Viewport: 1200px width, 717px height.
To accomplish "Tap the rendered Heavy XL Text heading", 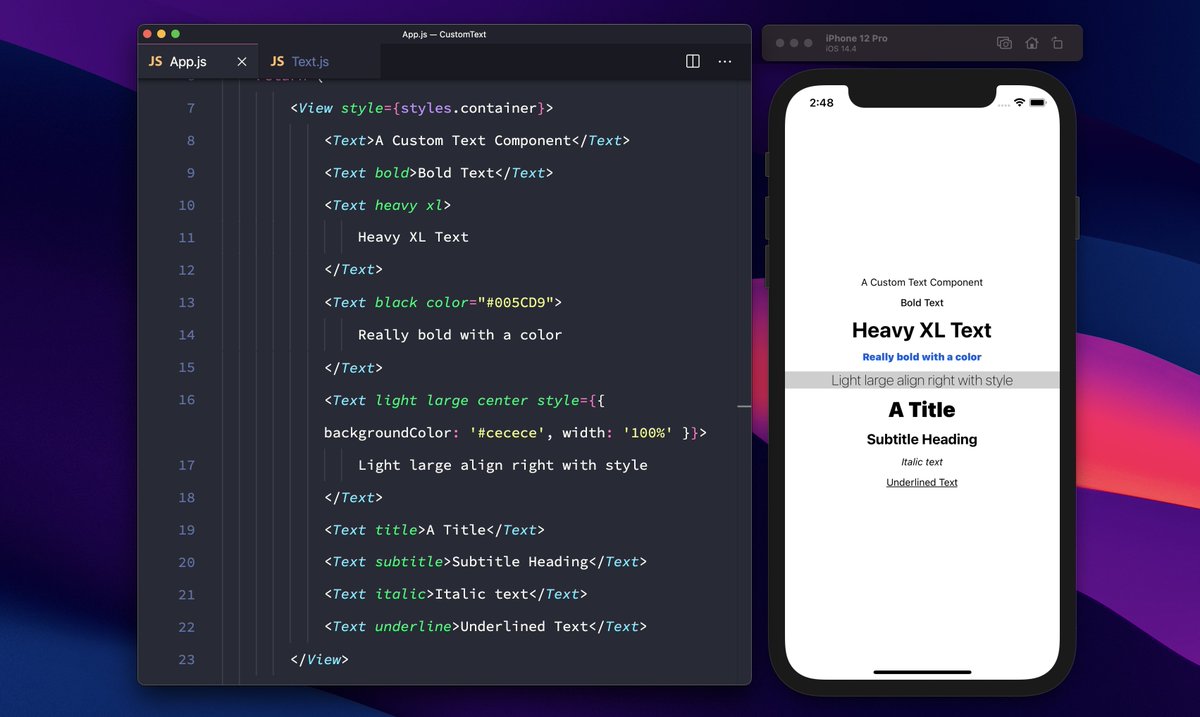I will tap(921, 330).
